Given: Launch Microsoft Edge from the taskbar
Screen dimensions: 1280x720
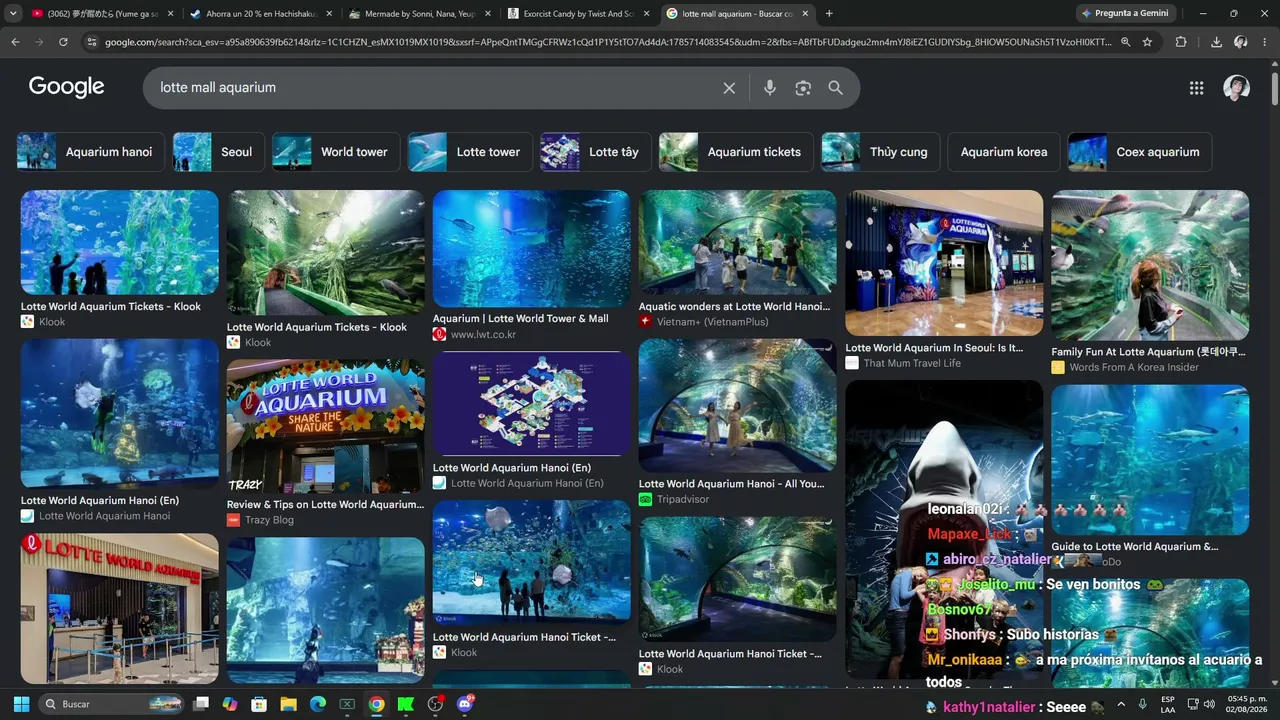Looking at the screenshot, I should point(318,704).
